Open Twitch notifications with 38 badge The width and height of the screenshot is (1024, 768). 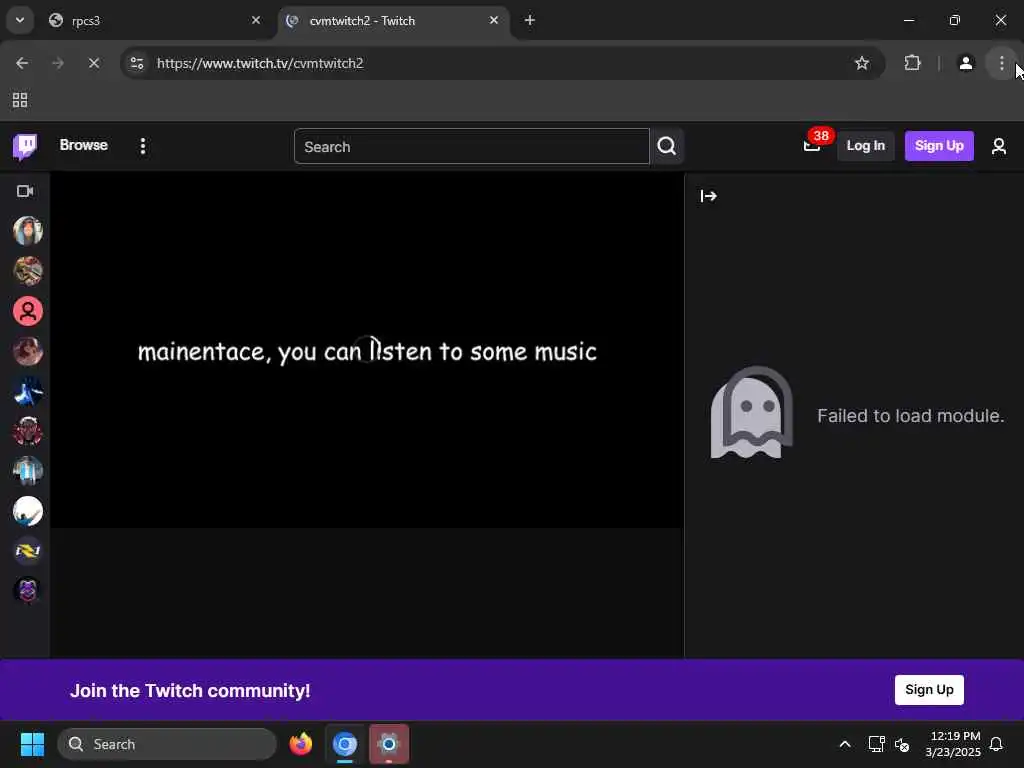point(812,146)
